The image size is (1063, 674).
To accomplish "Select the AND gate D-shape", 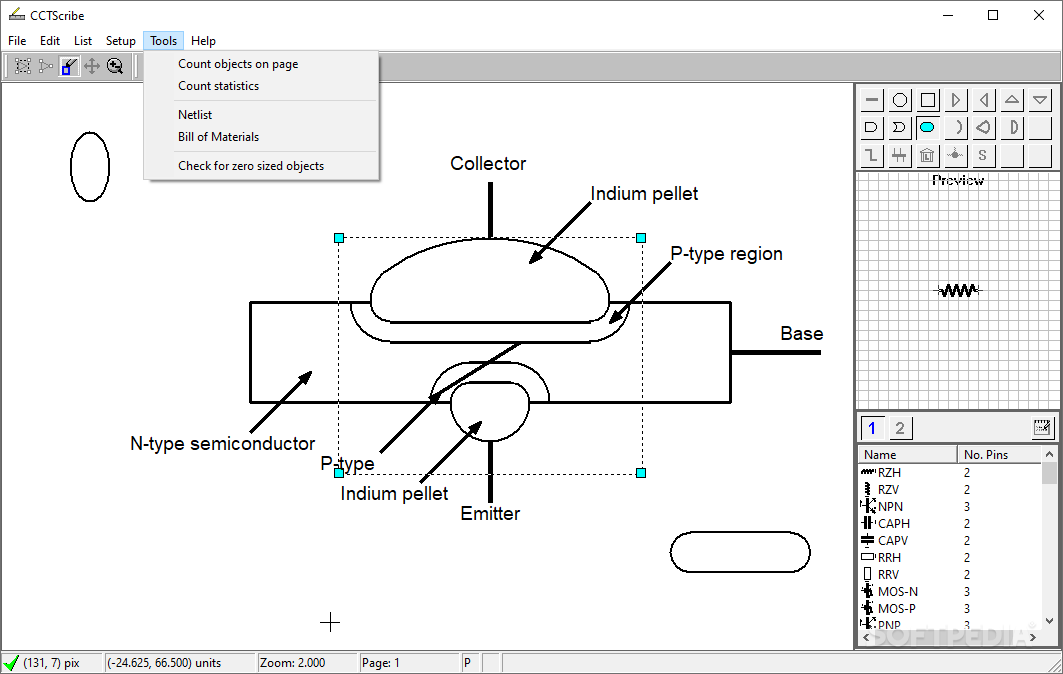I will [872, 127].
